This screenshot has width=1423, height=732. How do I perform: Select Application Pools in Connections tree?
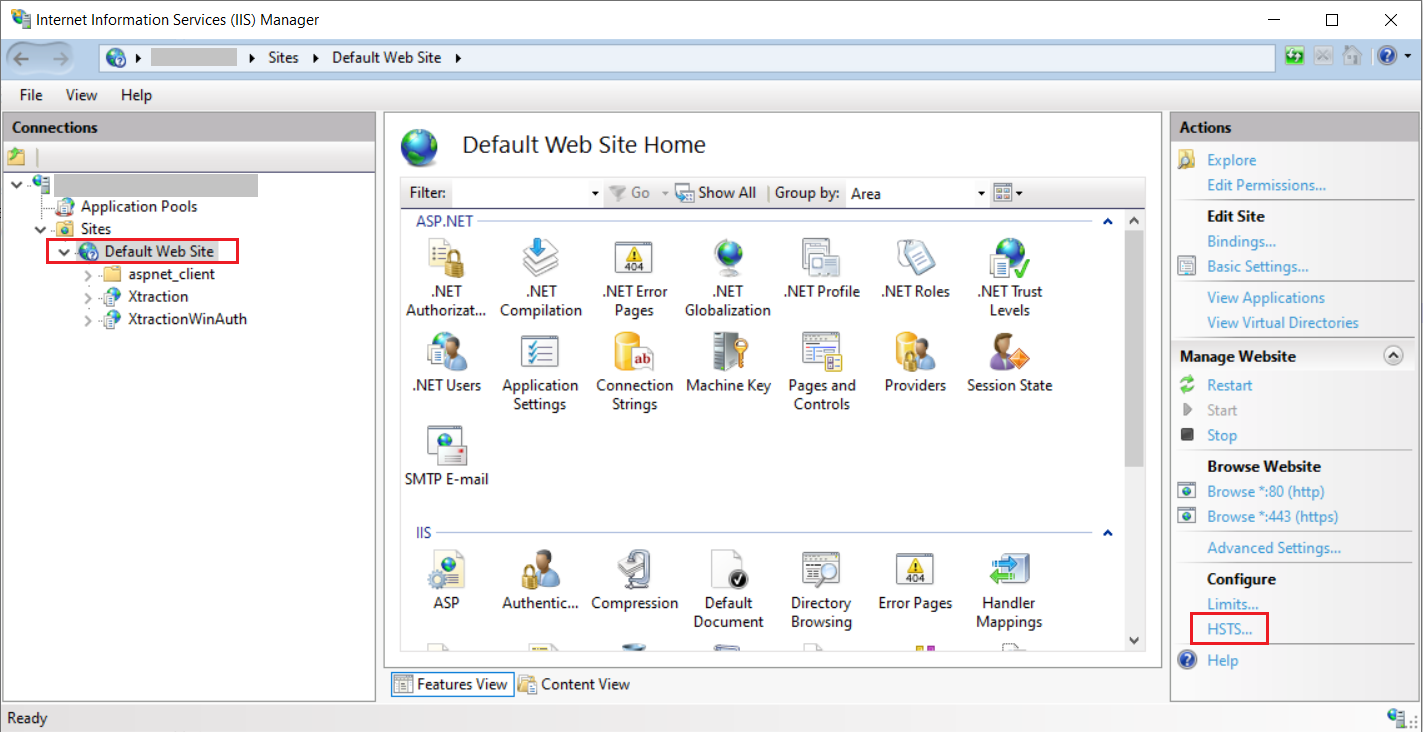138,207
